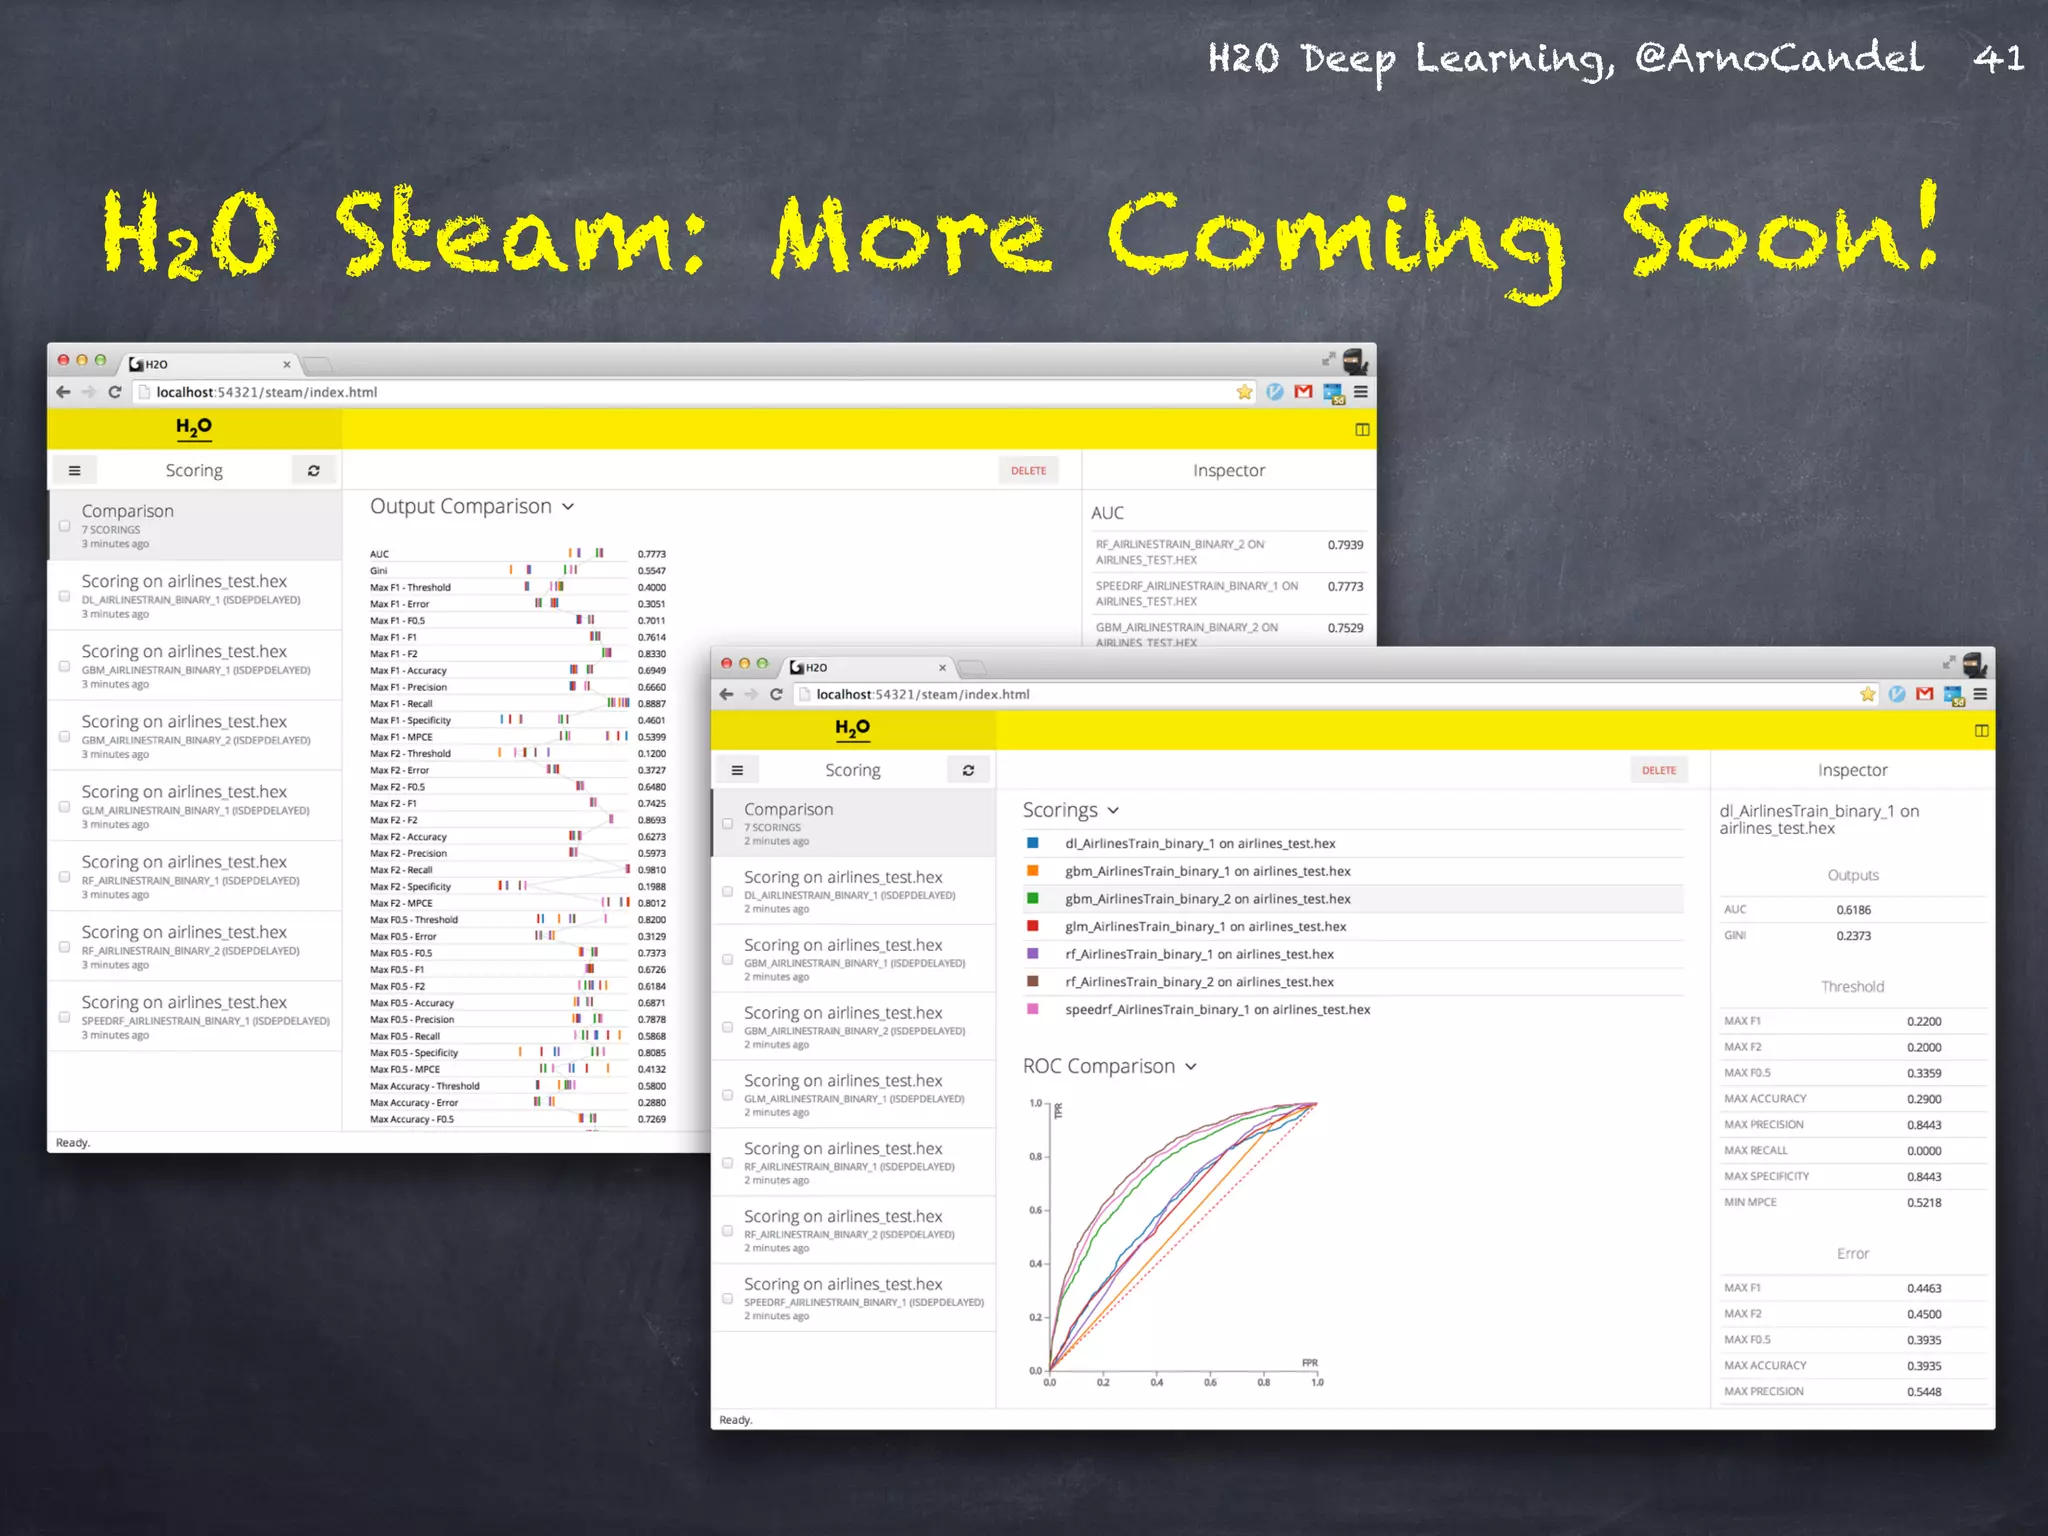Screen dimensions: 2048x1536
Task: Check DL_AIRLINESTRAIN_BINARY_1 scoring checkbox in front window
Action: point(727,891)
